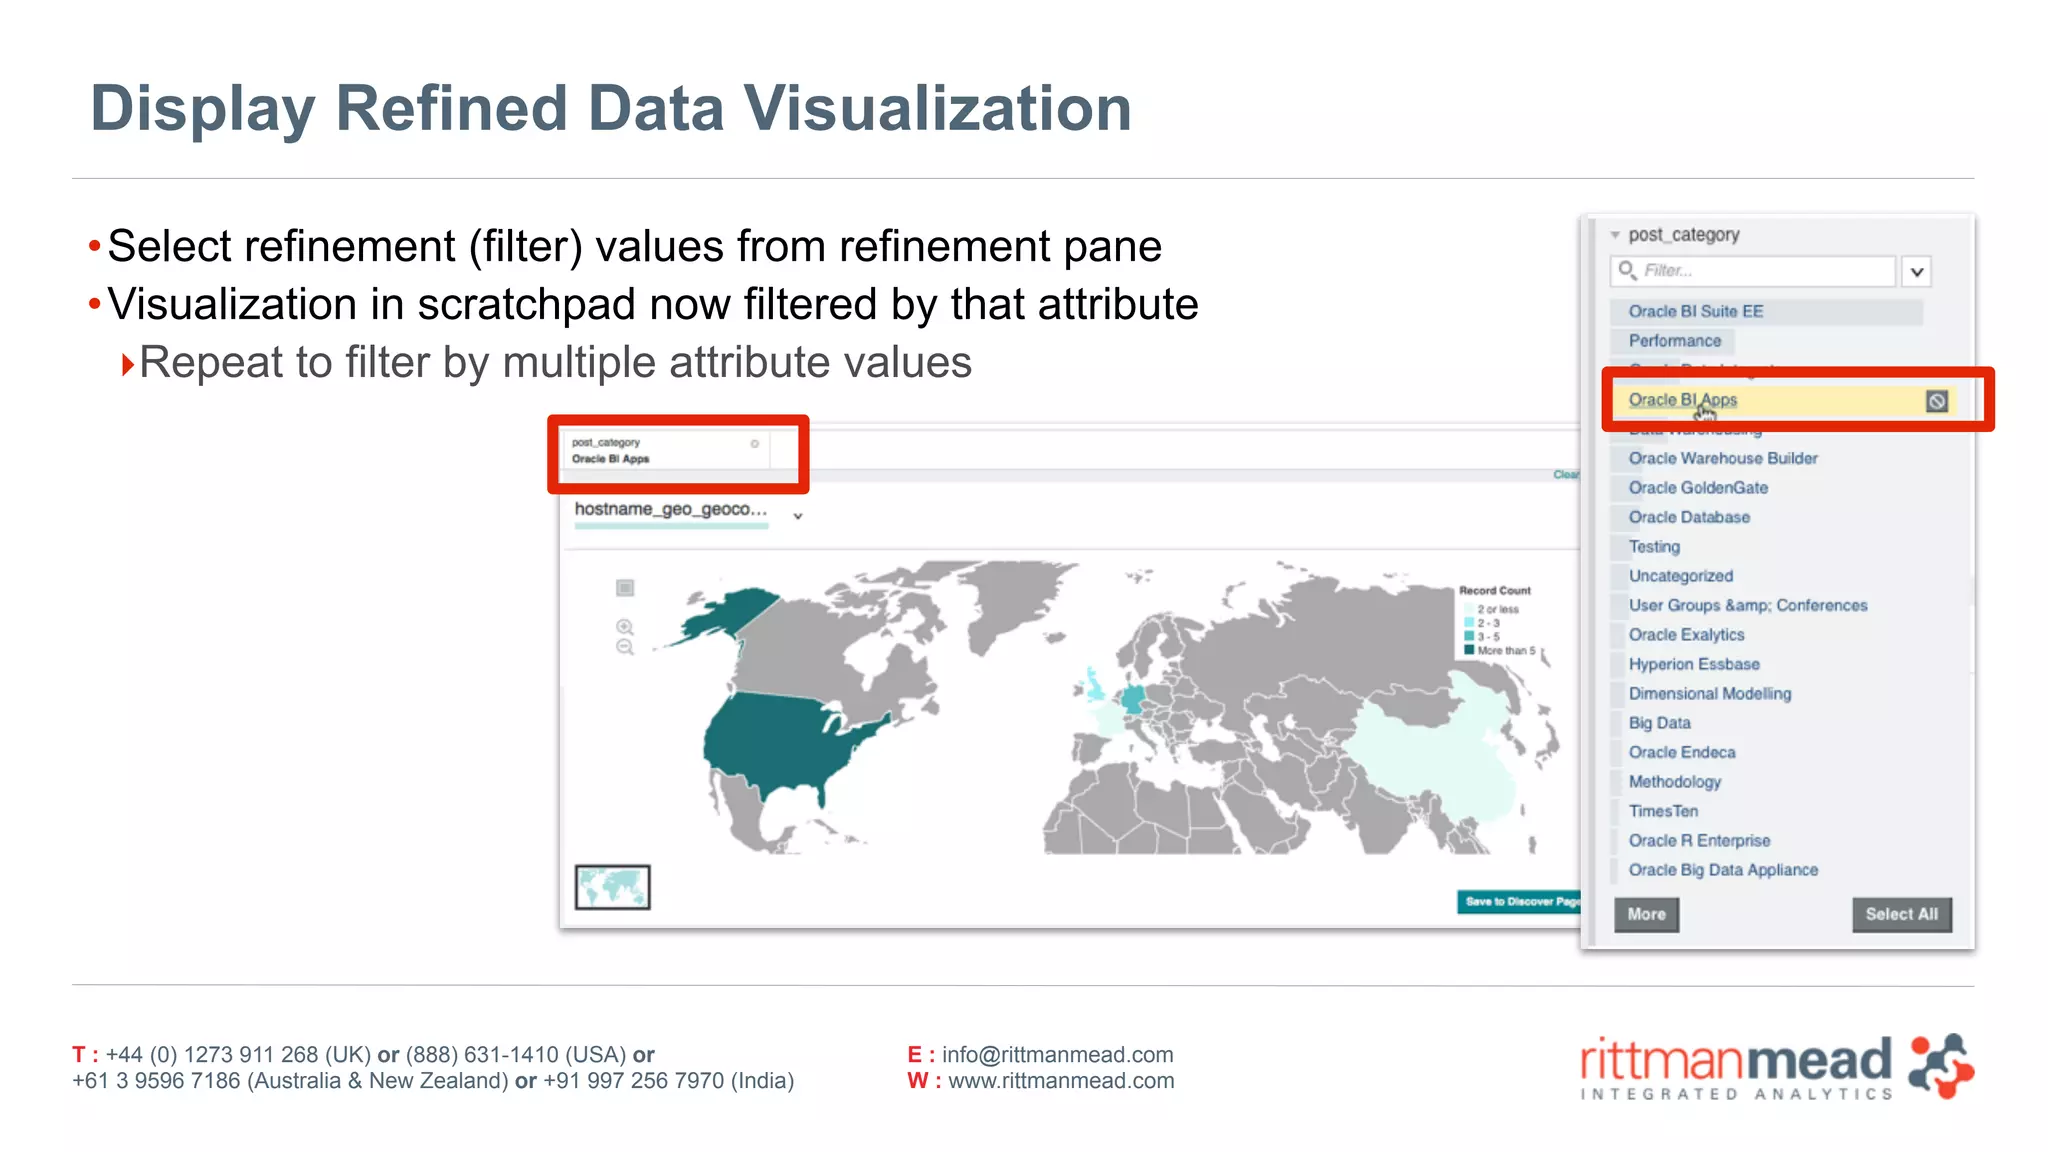Click the map zoom in magnifier
The image size is (2048, 1152).
tap(625, 627)
